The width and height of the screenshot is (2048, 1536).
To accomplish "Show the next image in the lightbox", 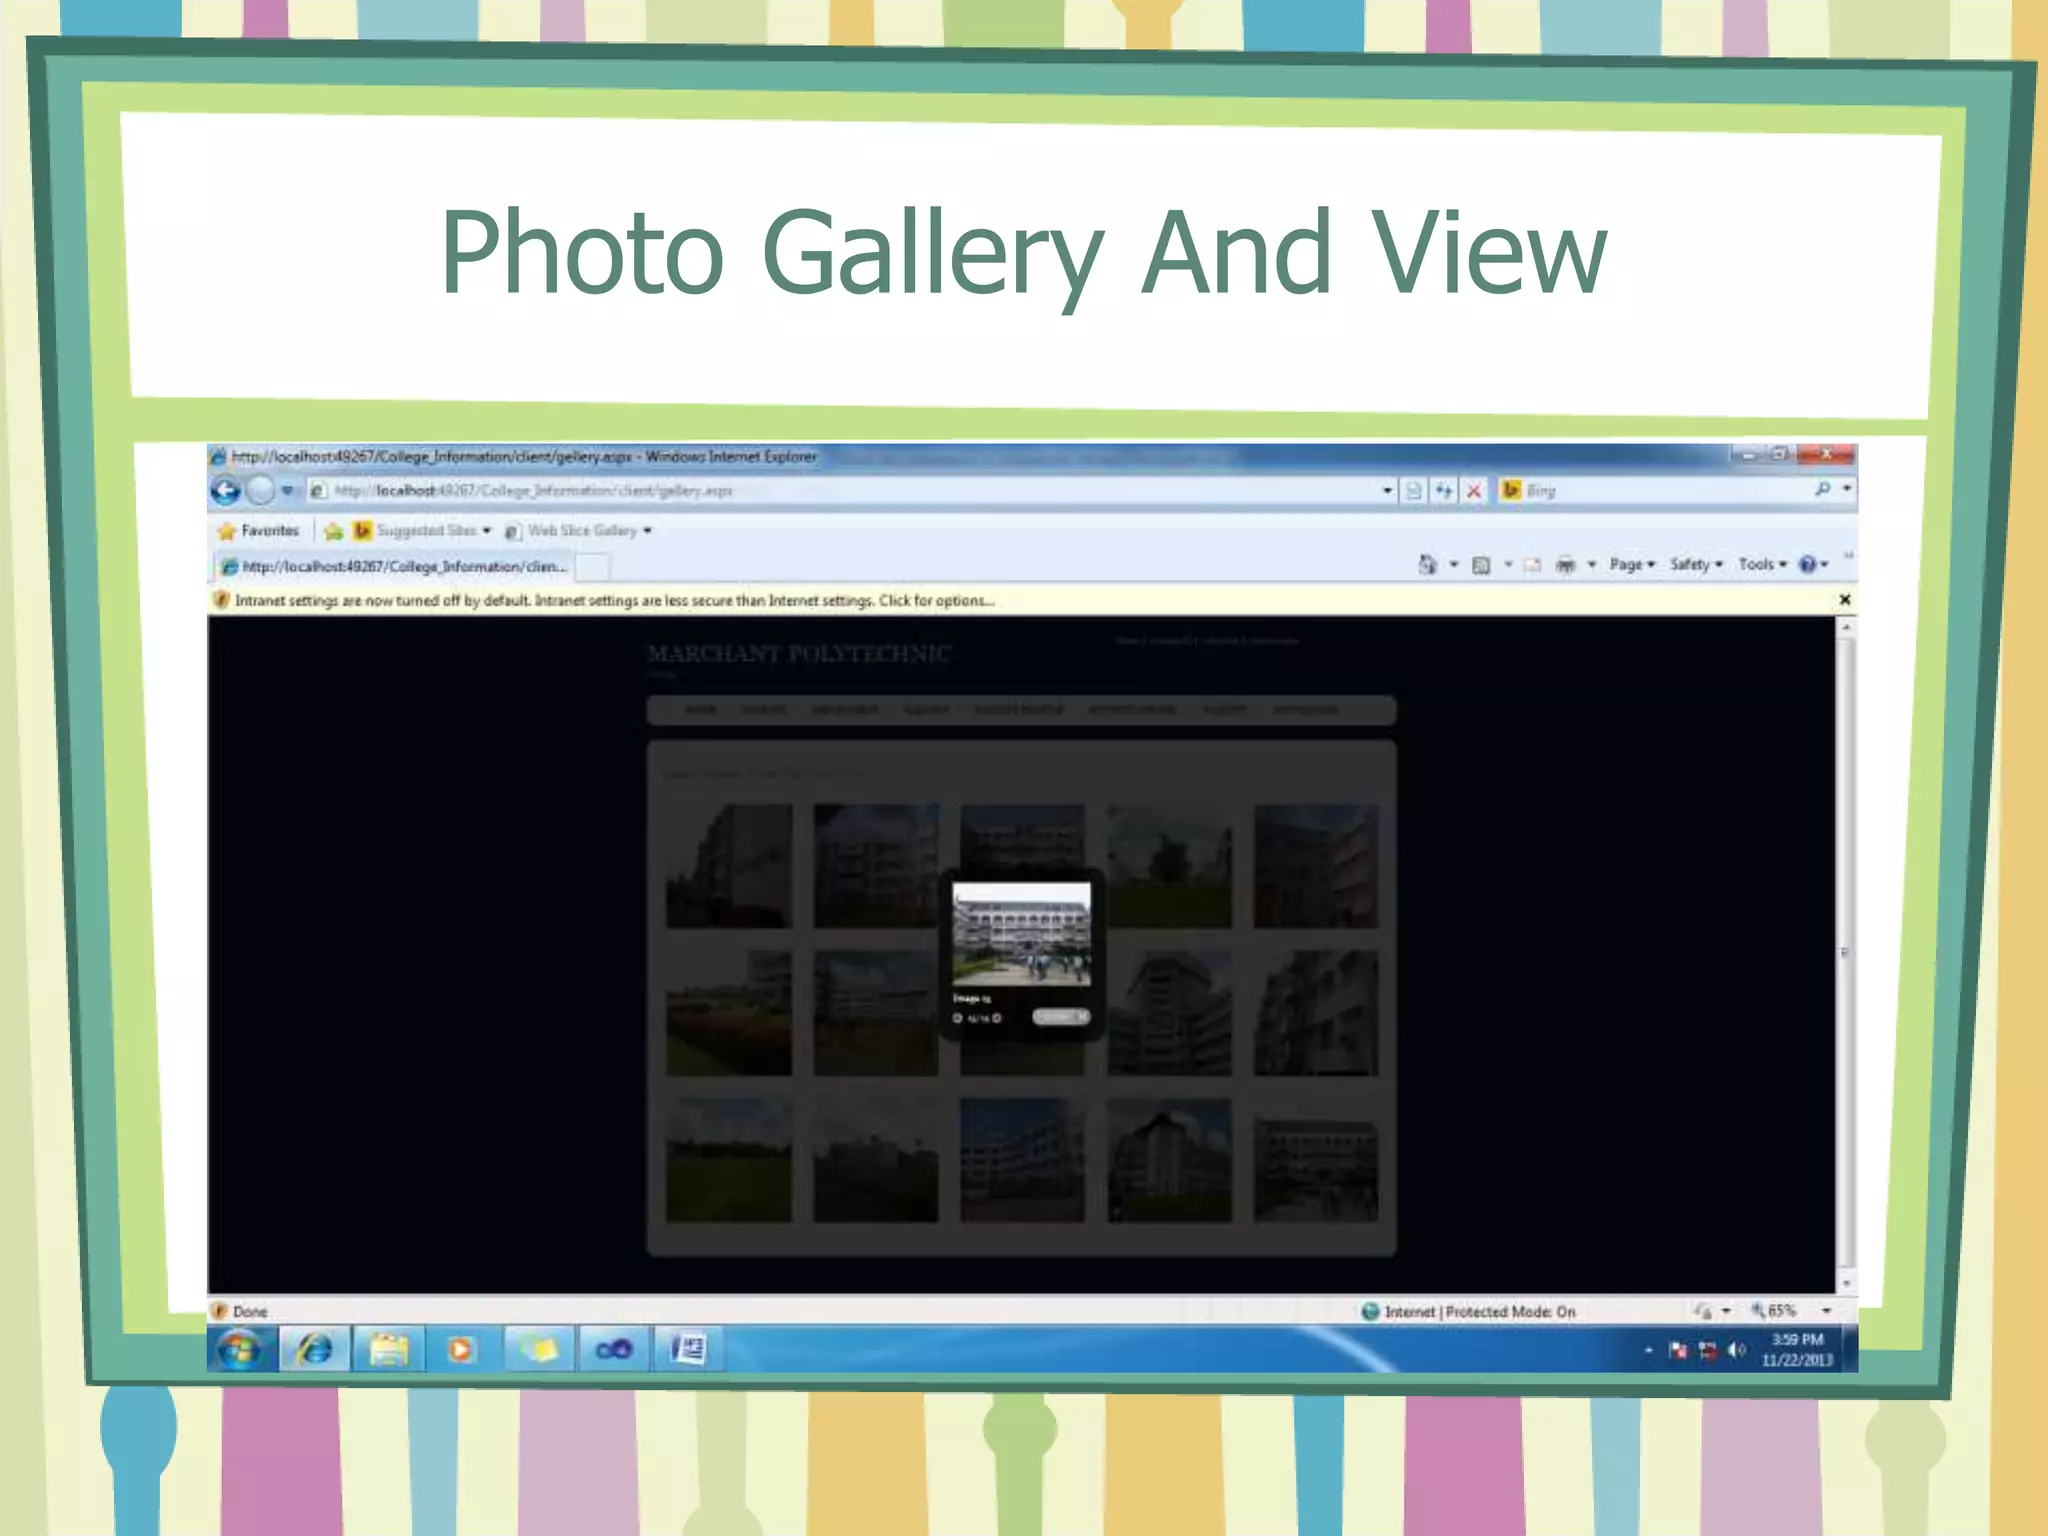I will tap(996, 1018).
